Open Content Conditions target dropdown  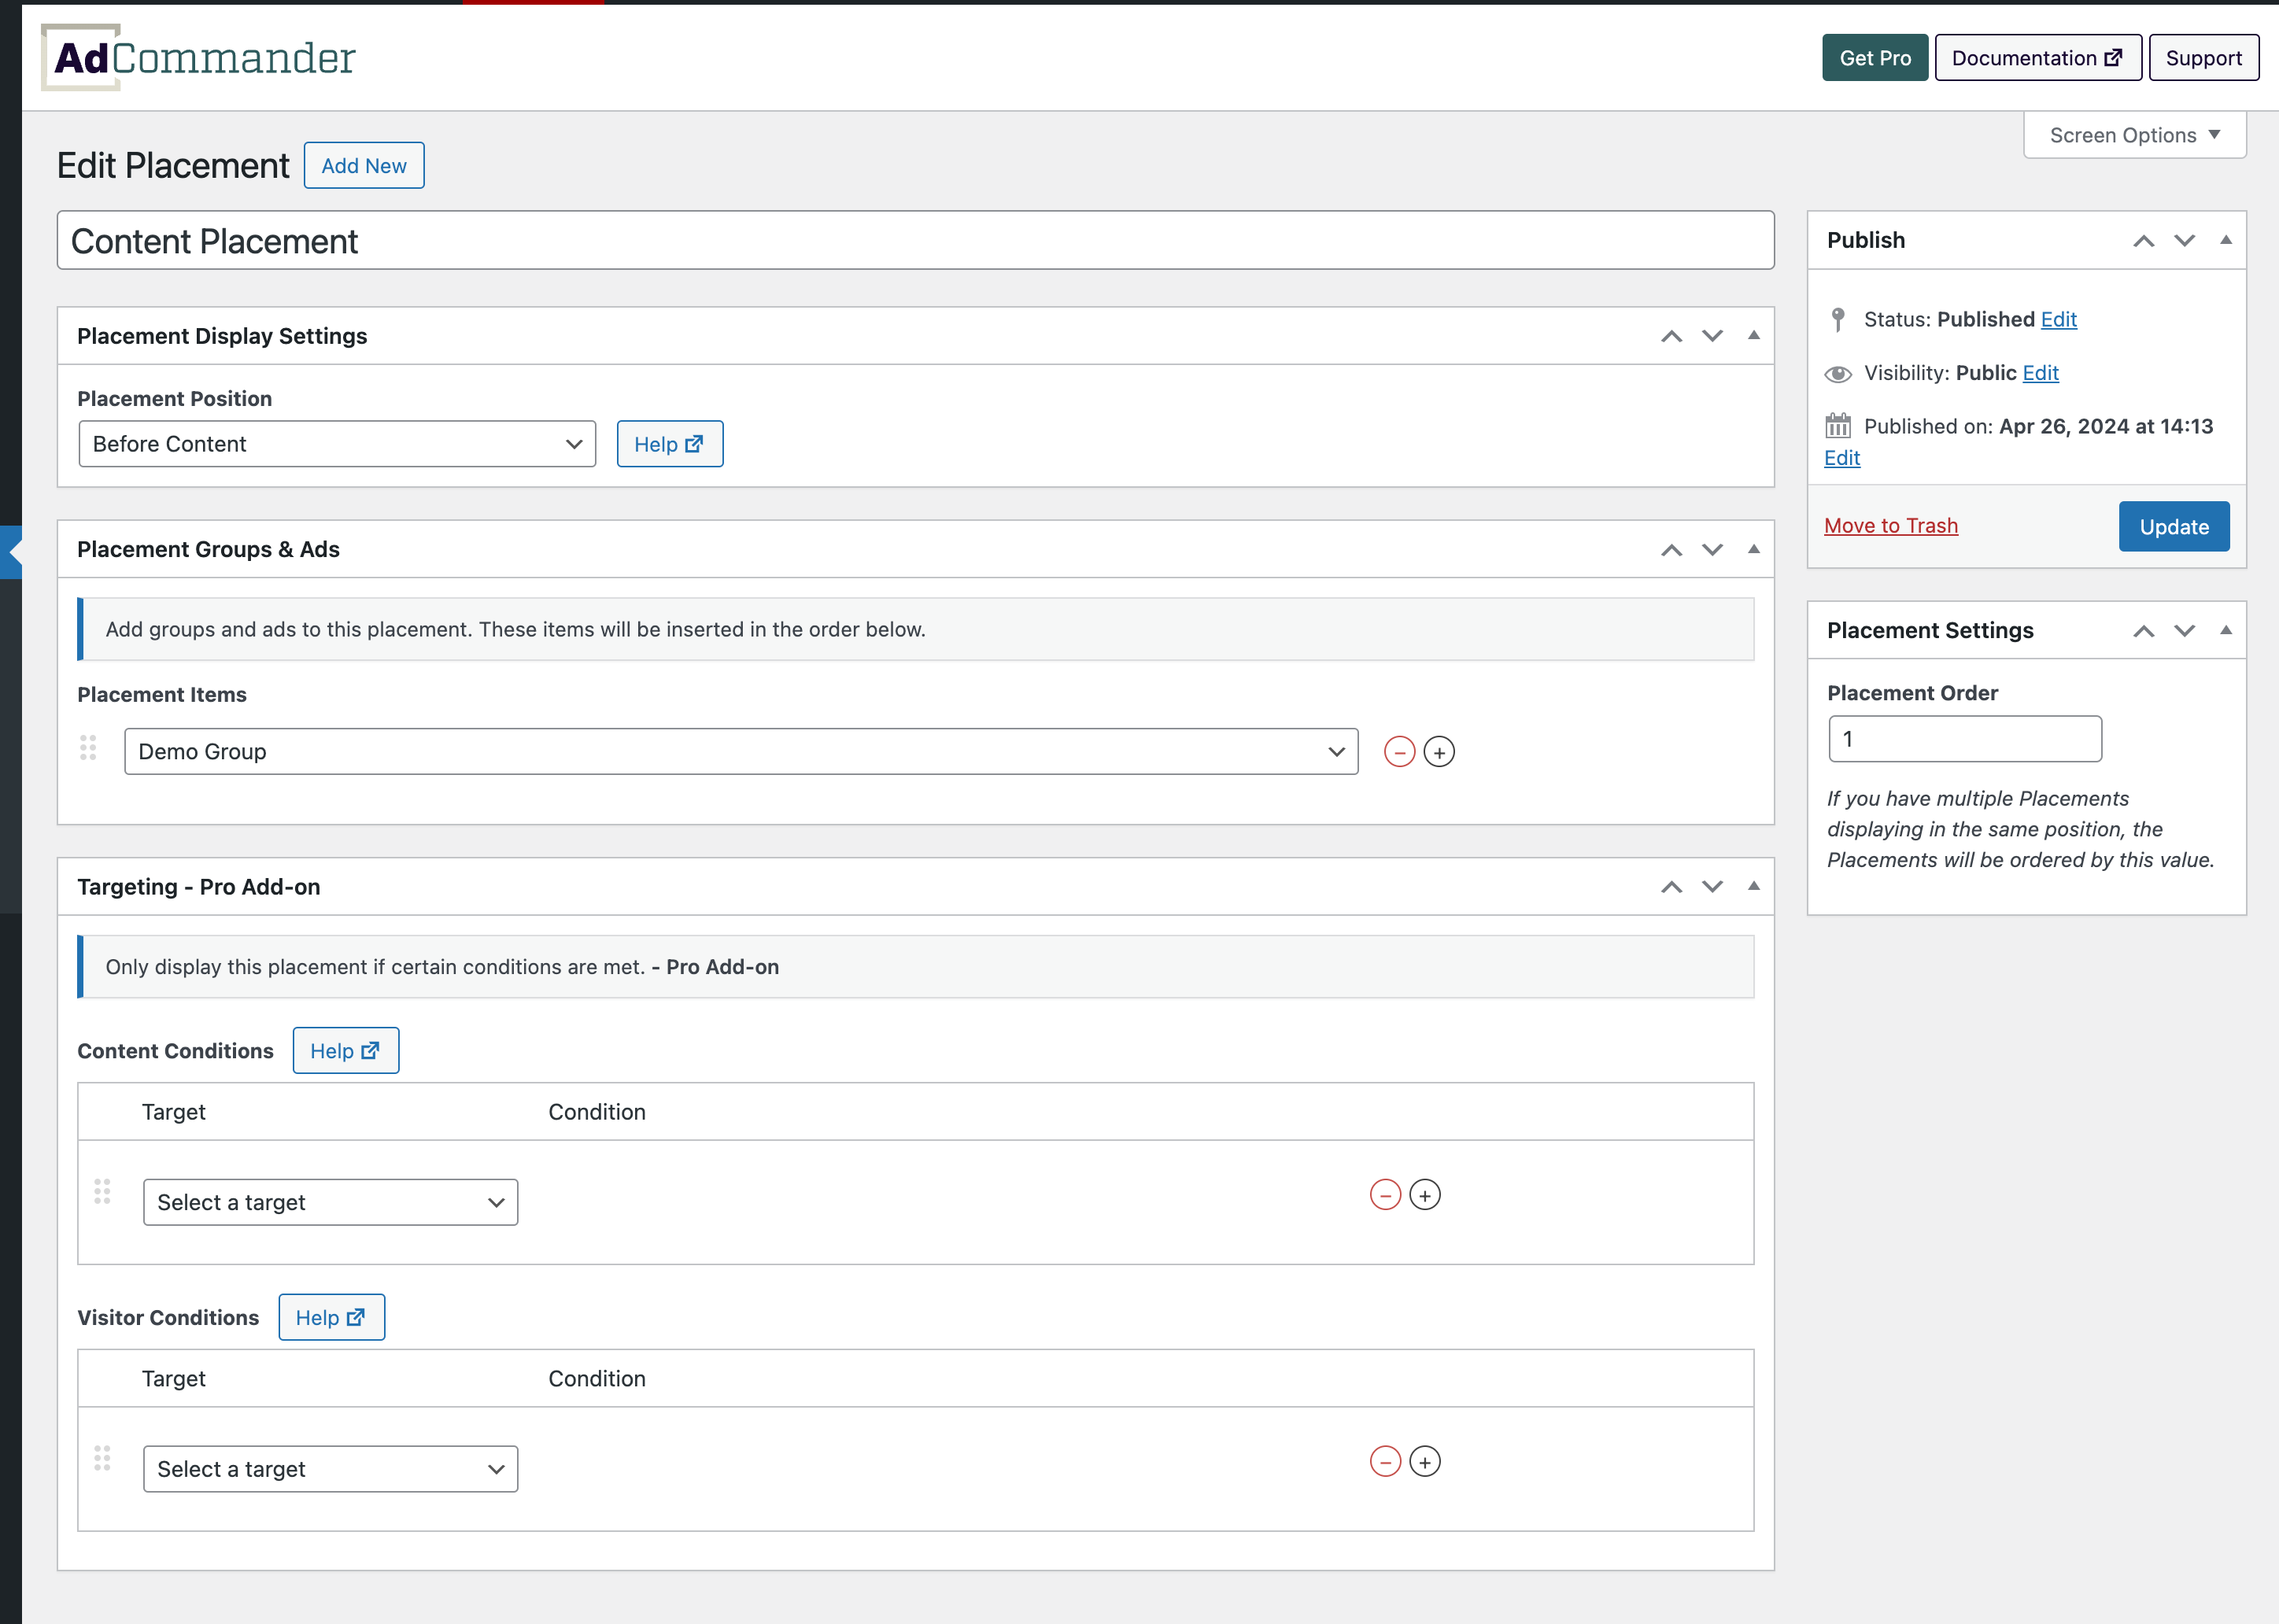pyautogui.click(x=330, y=1202)
